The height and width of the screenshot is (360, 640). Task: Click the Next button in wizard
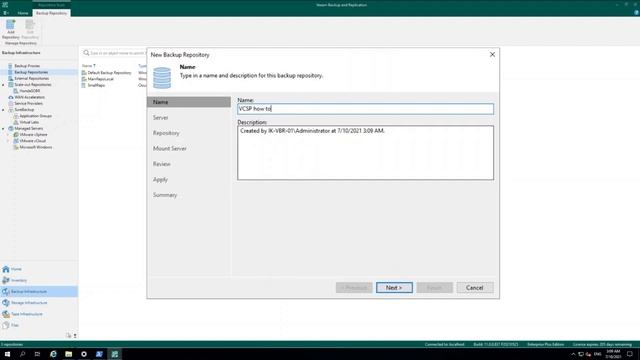point(394,288)
